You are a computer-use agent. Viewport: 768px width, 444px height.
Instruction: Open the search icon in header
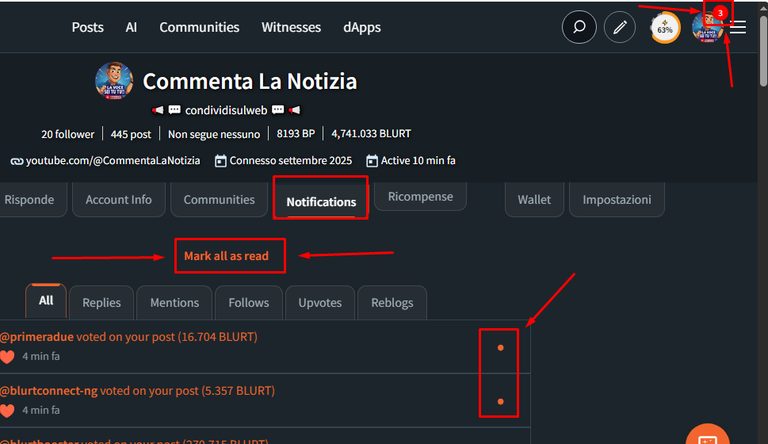579,27
